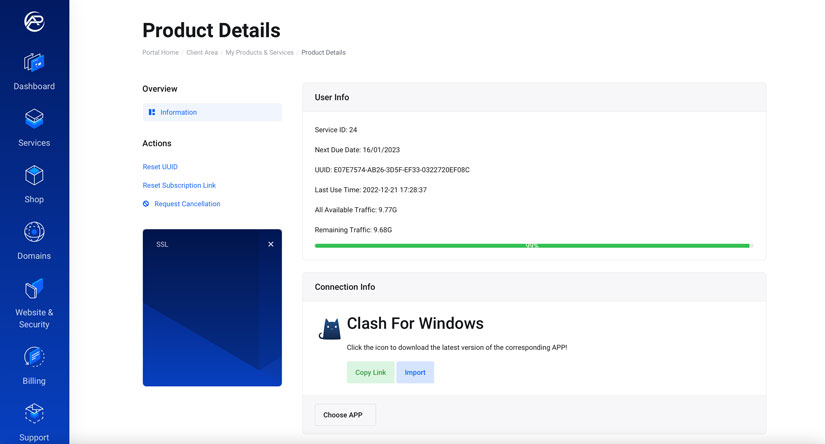Screen dimensions: 825x444
Task: Click Request Cancellation link
Action: coord(187,204)
